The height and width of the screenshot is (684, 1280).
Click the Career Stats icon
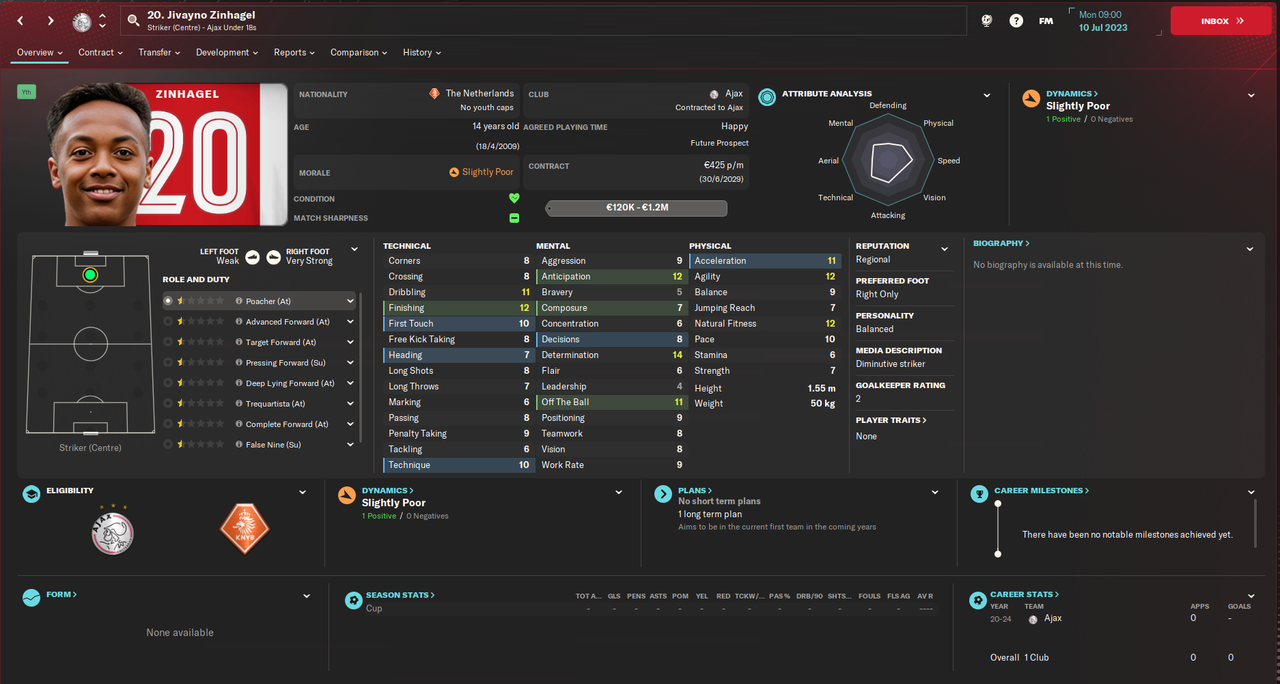click(x=978, y=600)
